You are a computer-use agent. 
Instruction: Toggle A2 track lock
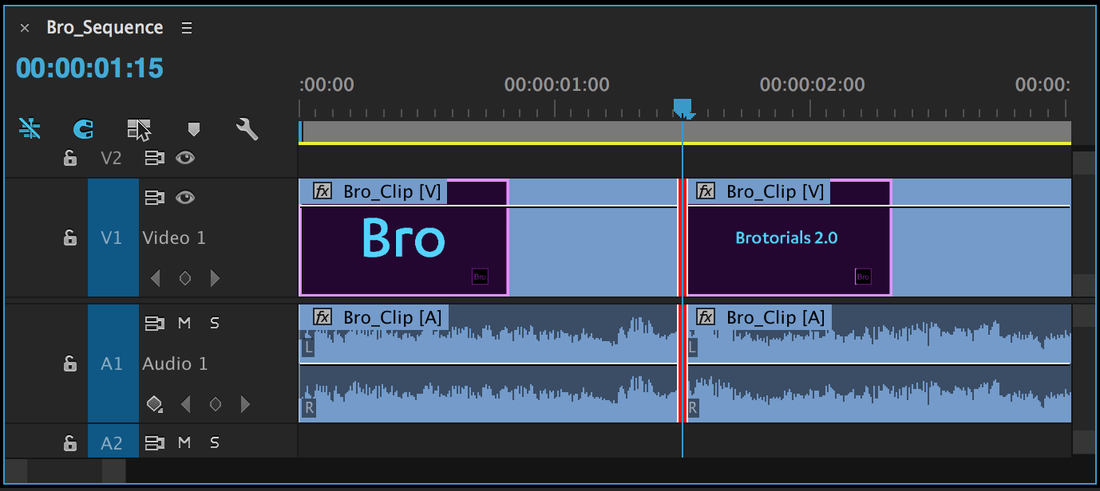click(70, 443)
